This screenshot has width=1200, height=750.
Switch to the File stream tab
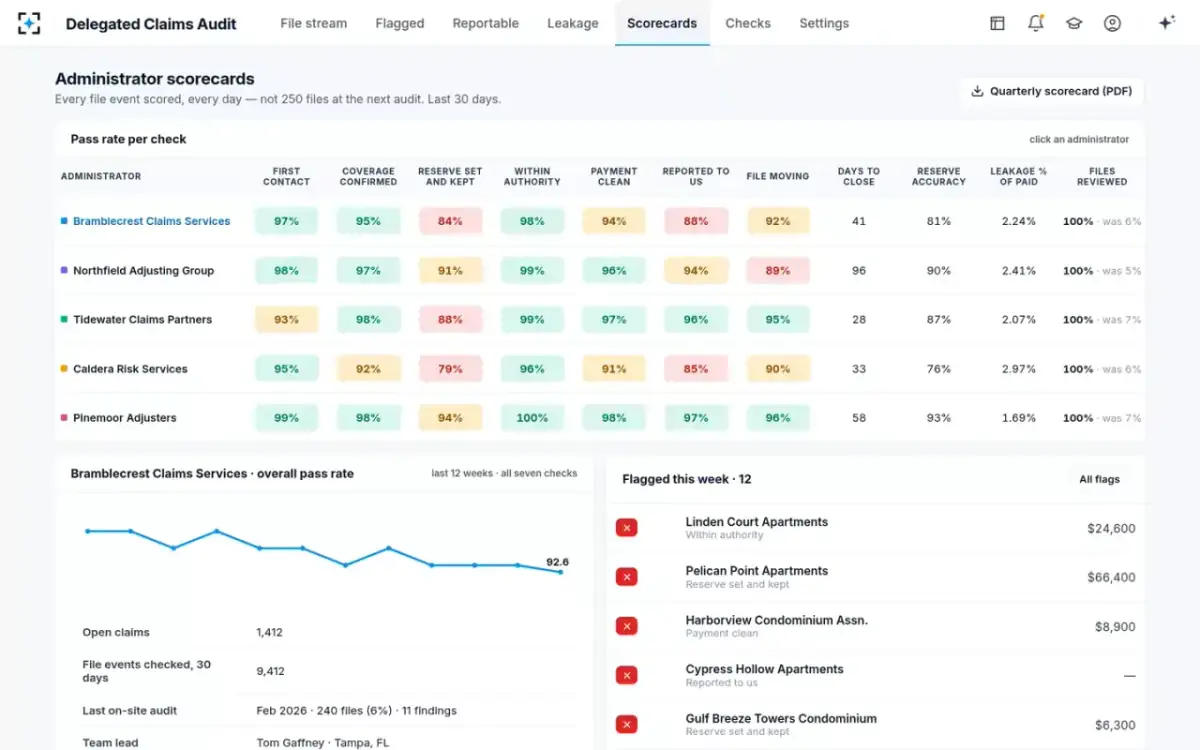[x=314, y=23]
